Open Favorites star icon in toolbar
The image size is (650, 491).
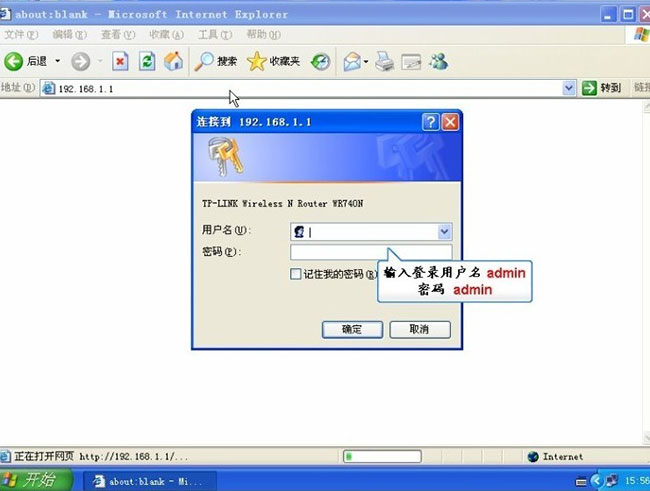[273, 61]
